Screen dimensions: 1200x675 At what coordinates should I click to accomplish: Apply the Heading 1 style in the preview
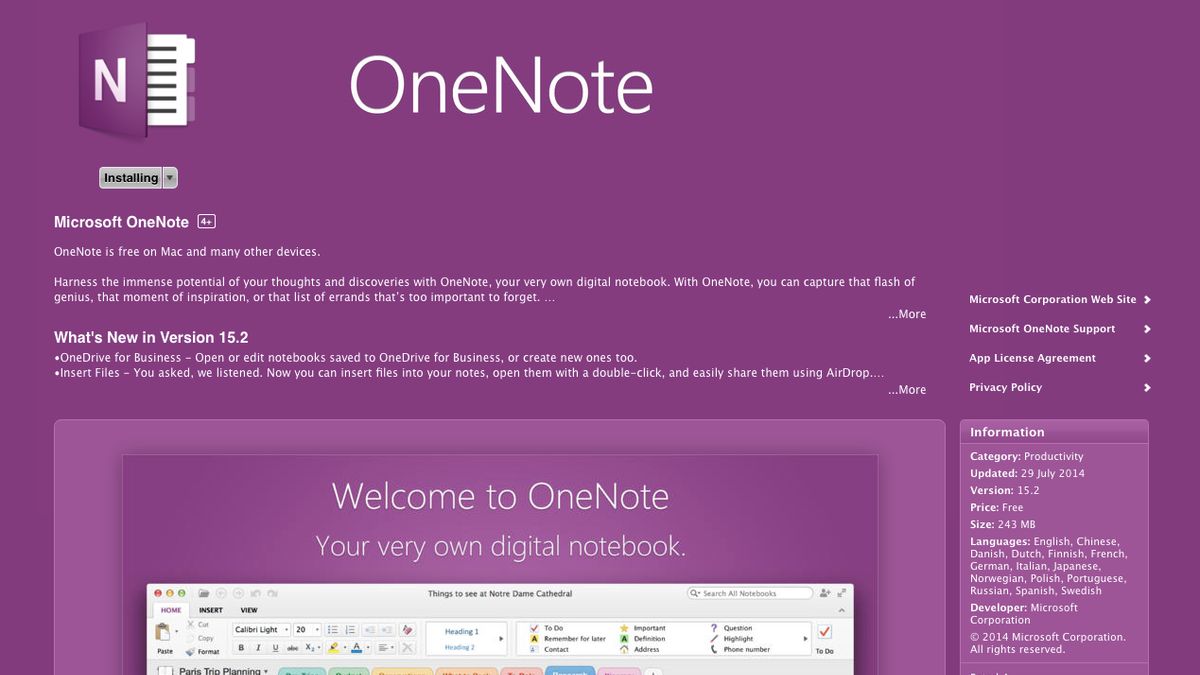461,632
